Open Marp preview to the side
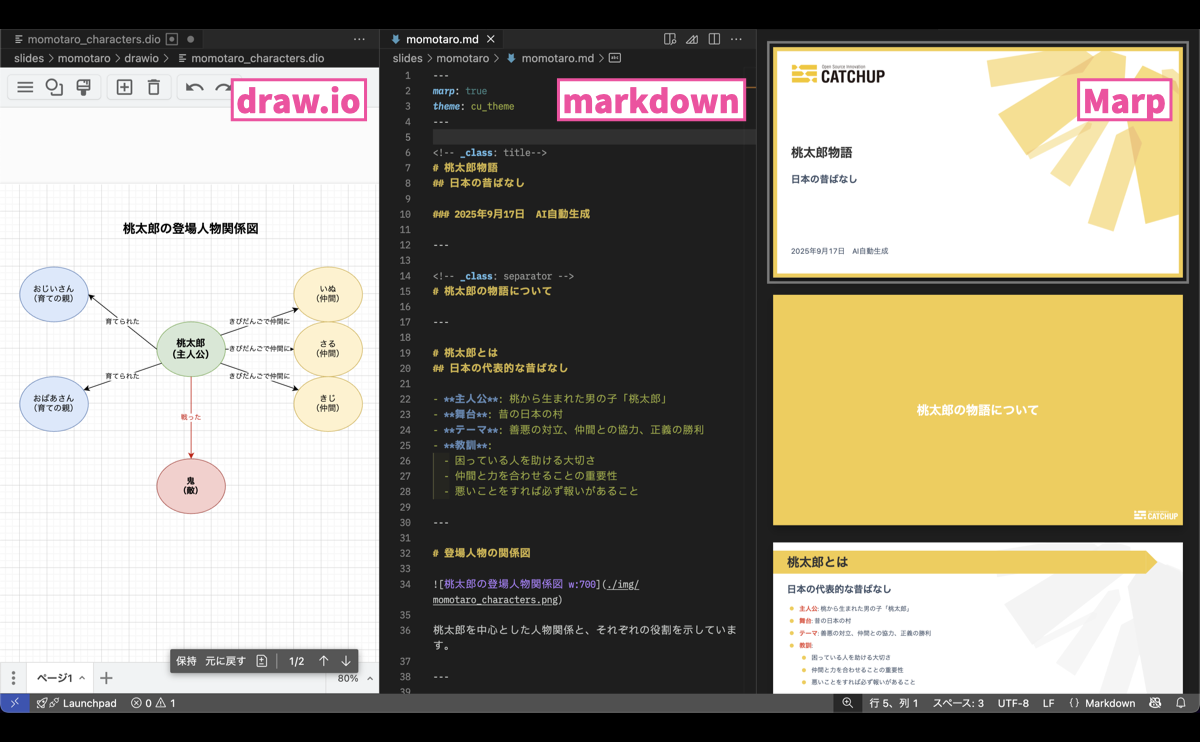The width and height of the screenshot is (1200, 742). point(670,39)
